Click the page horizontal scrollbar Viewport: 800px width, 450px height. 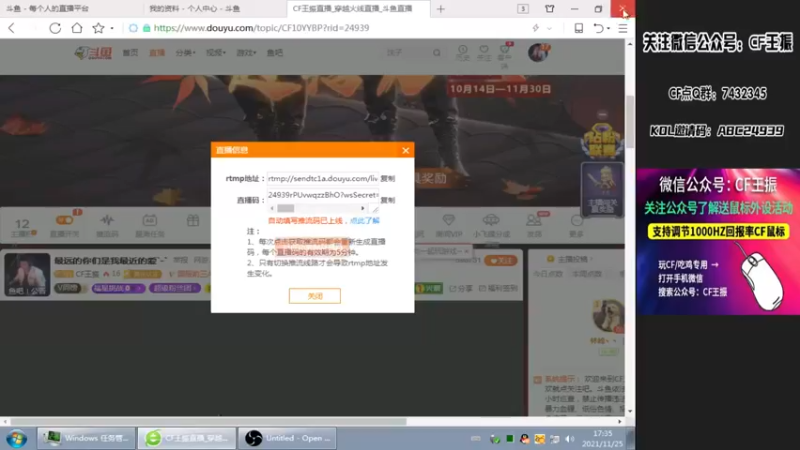pos(209,422)
